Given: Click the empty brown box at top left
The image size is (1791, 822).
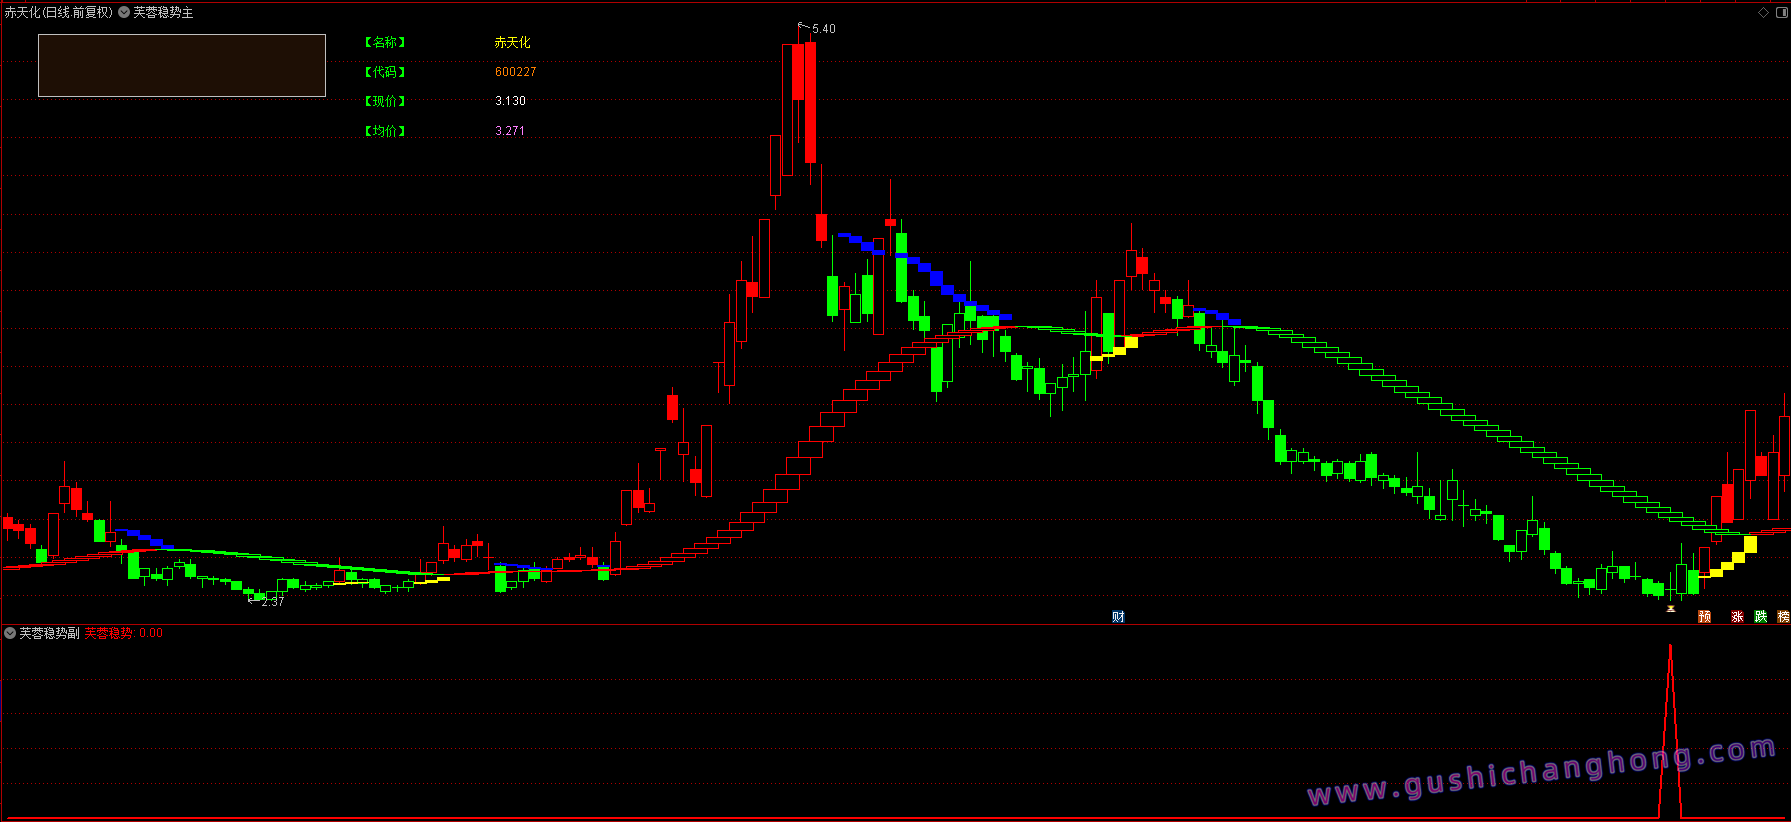Looking at the screenshot, I should pyautogui.click(x=182, y=65).
